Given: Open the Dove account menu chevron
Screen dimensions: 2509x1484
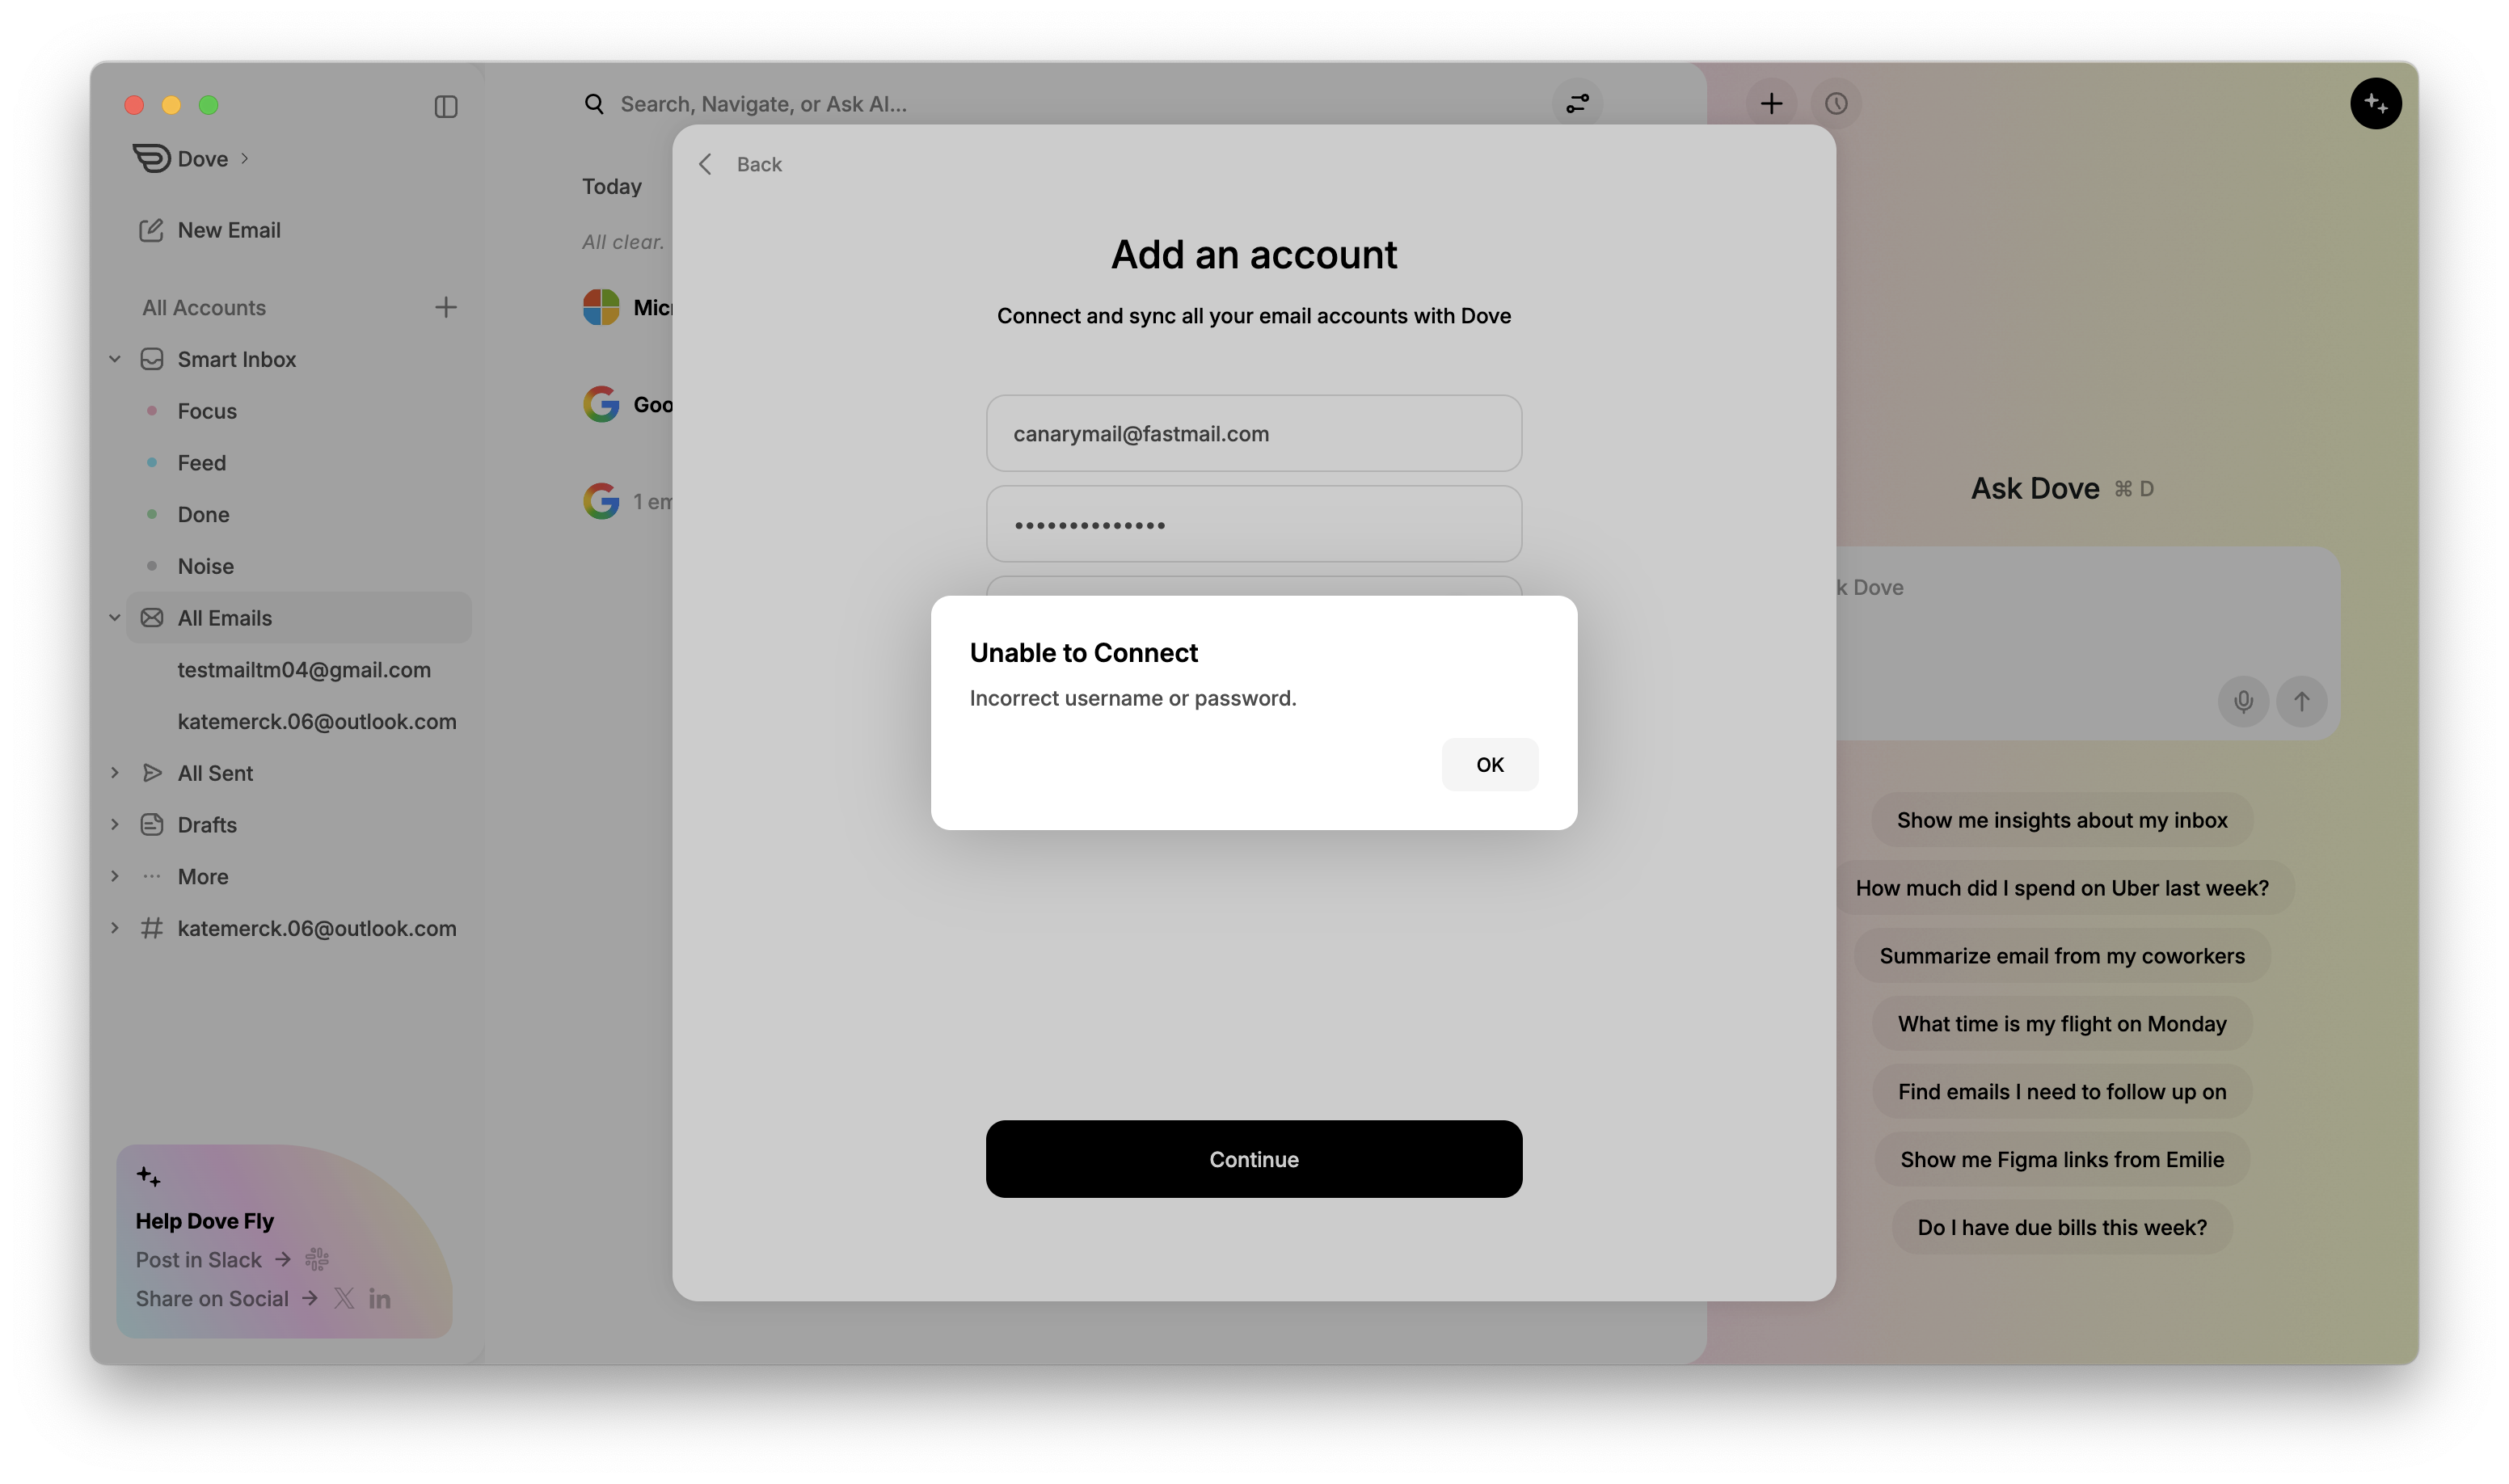Looking at the screenshot, I should pyautogui.click(x=245, y=159).
